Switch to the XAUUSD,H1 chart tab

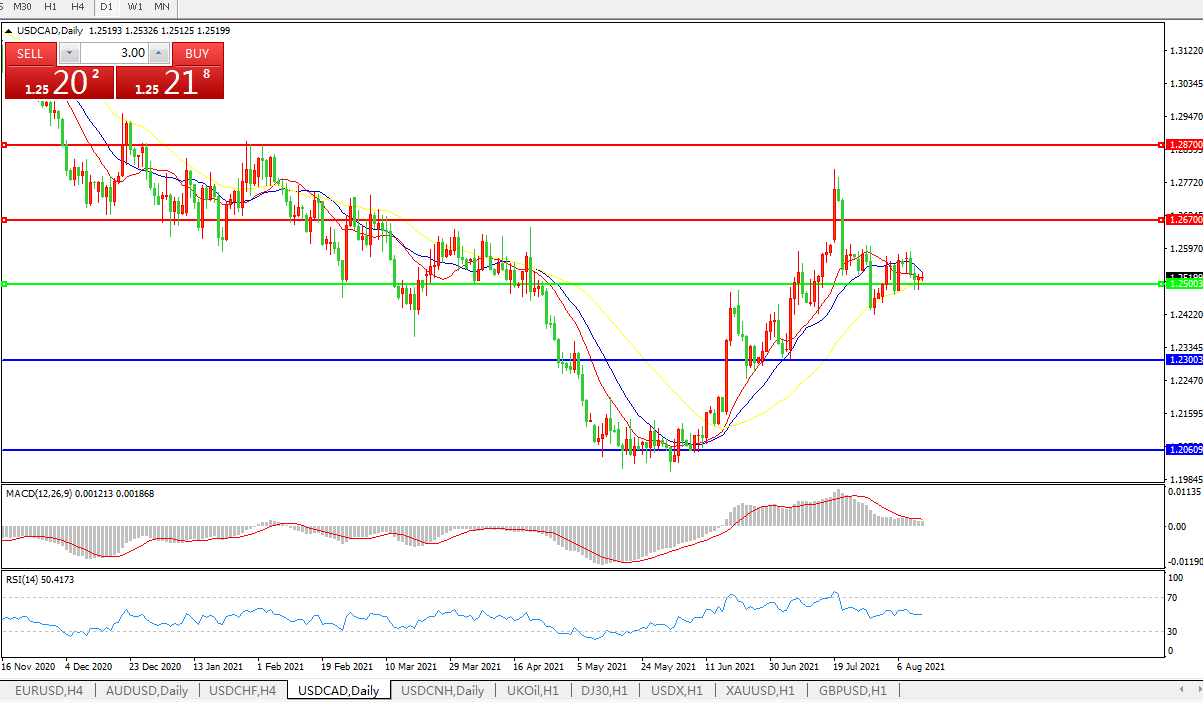pos(760,691)
